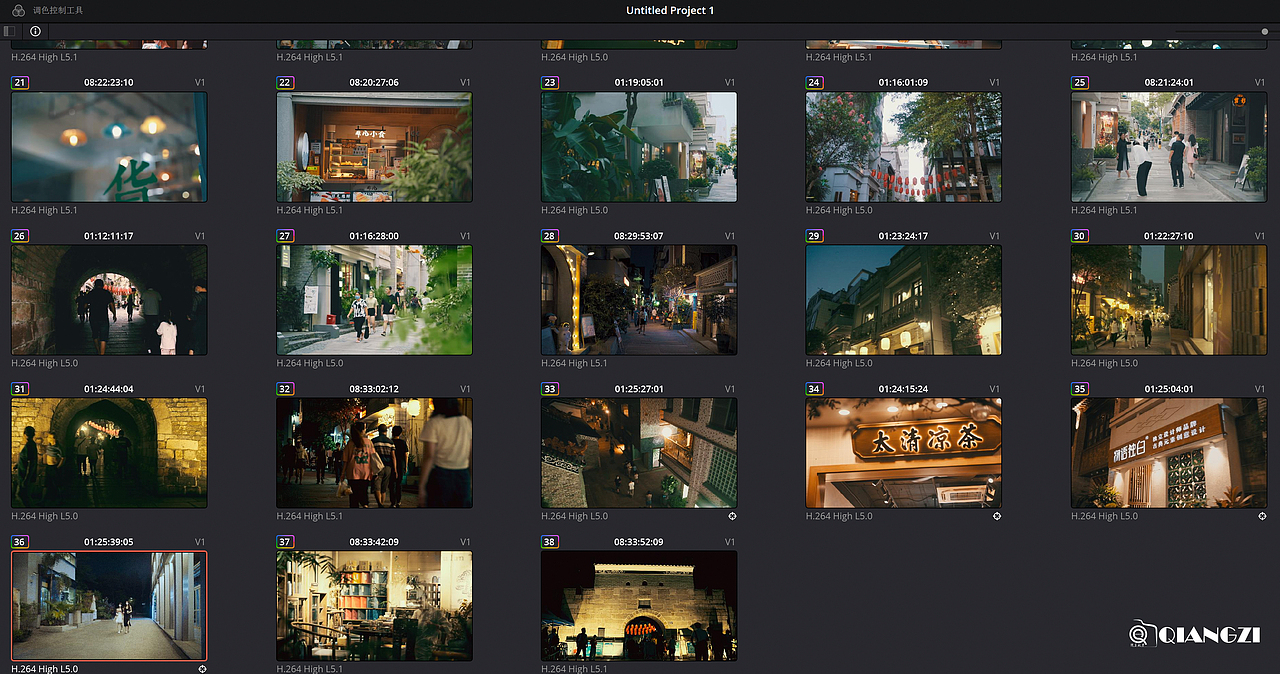Select clip 32 night crowd thumbnail
The image size is (1280, 674).
374,453
